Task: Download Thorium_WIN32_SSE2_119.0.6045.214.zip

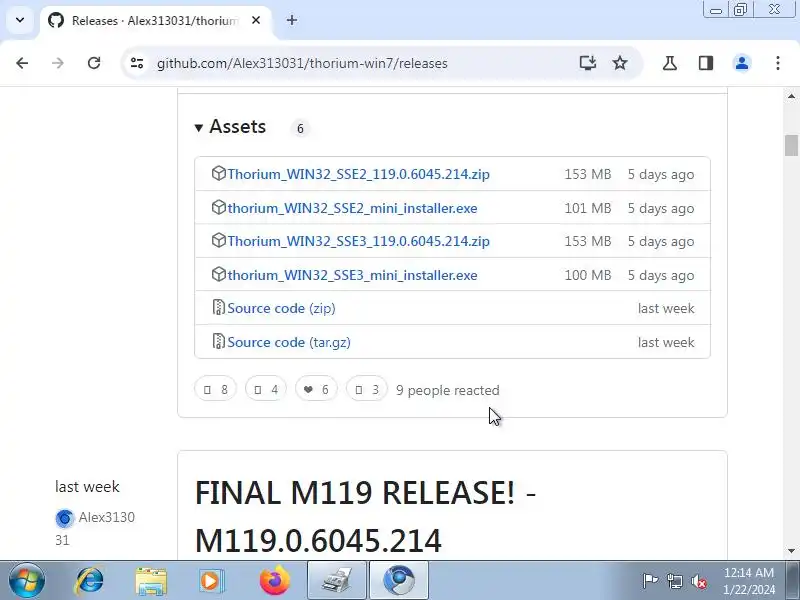Action: point(358,174)
